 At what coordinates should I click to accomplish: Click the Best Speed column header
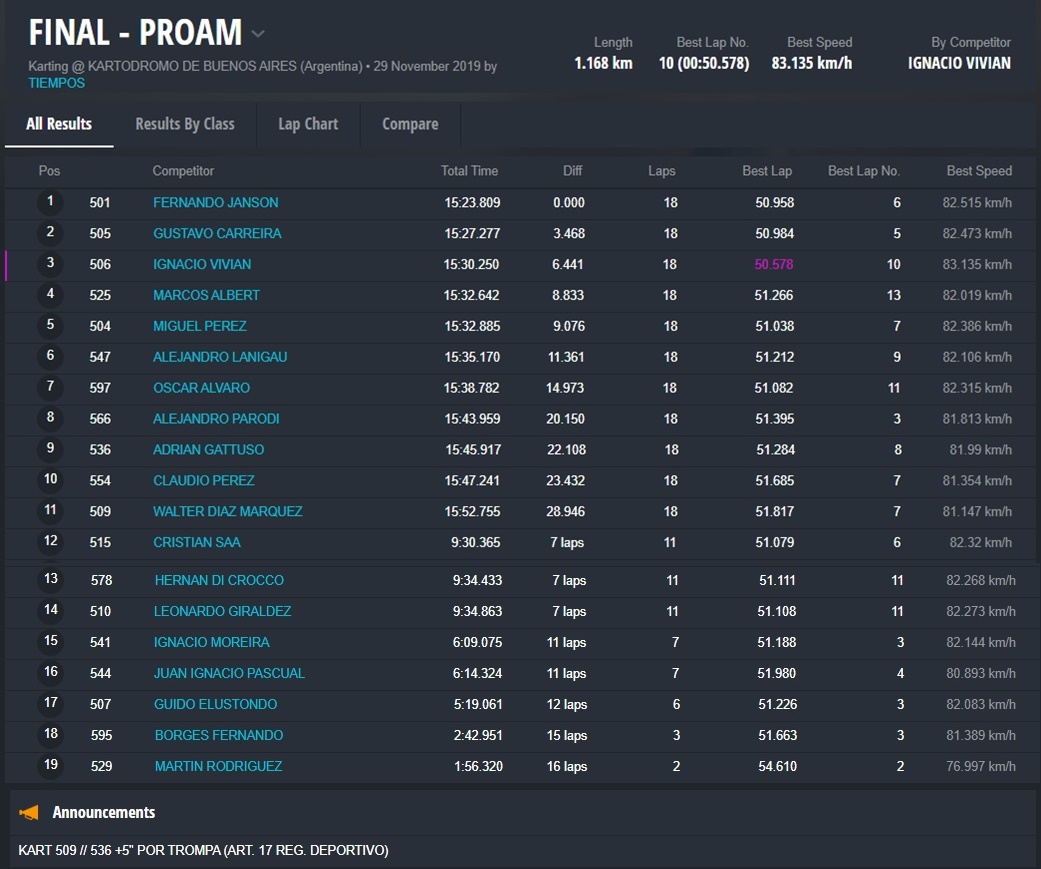[978, 171]
